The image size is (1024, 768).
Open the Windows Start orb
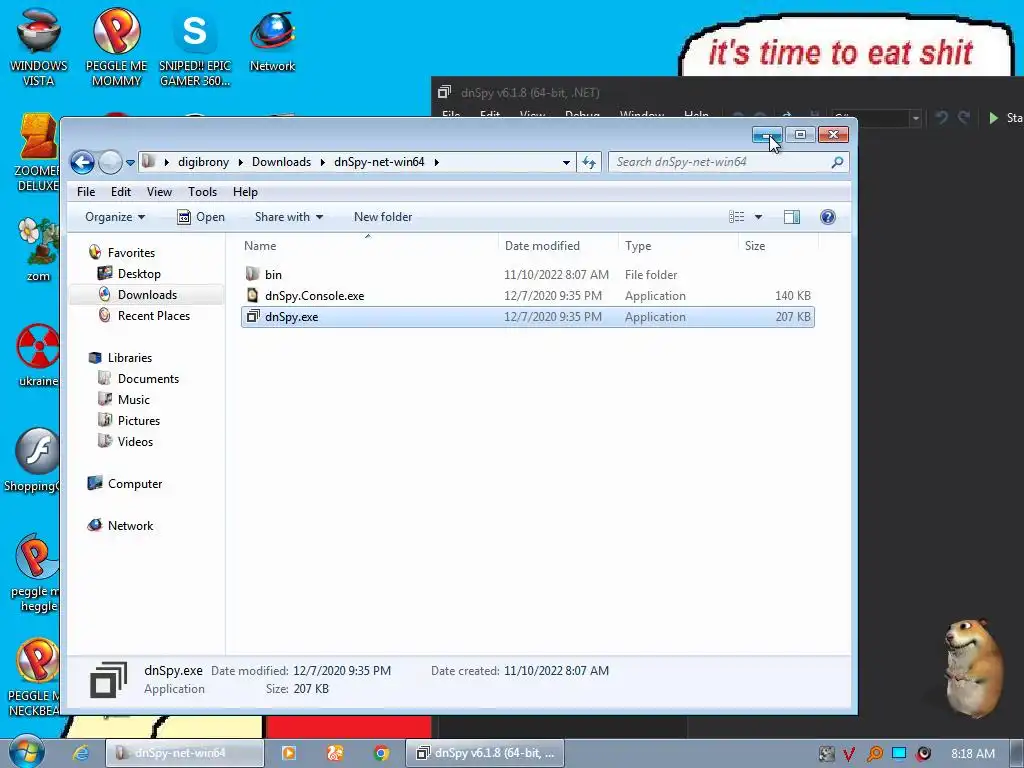27,752
